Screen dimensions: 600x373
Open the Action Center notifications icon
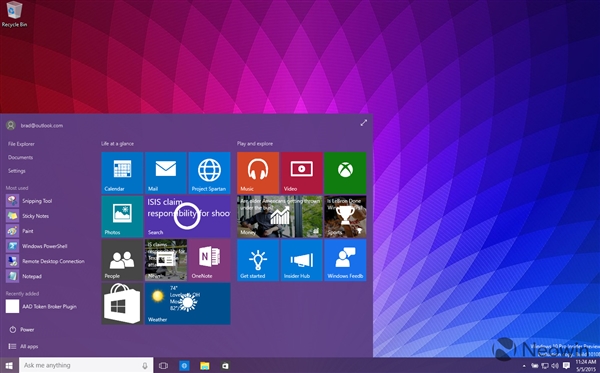(x=566, y=366)
